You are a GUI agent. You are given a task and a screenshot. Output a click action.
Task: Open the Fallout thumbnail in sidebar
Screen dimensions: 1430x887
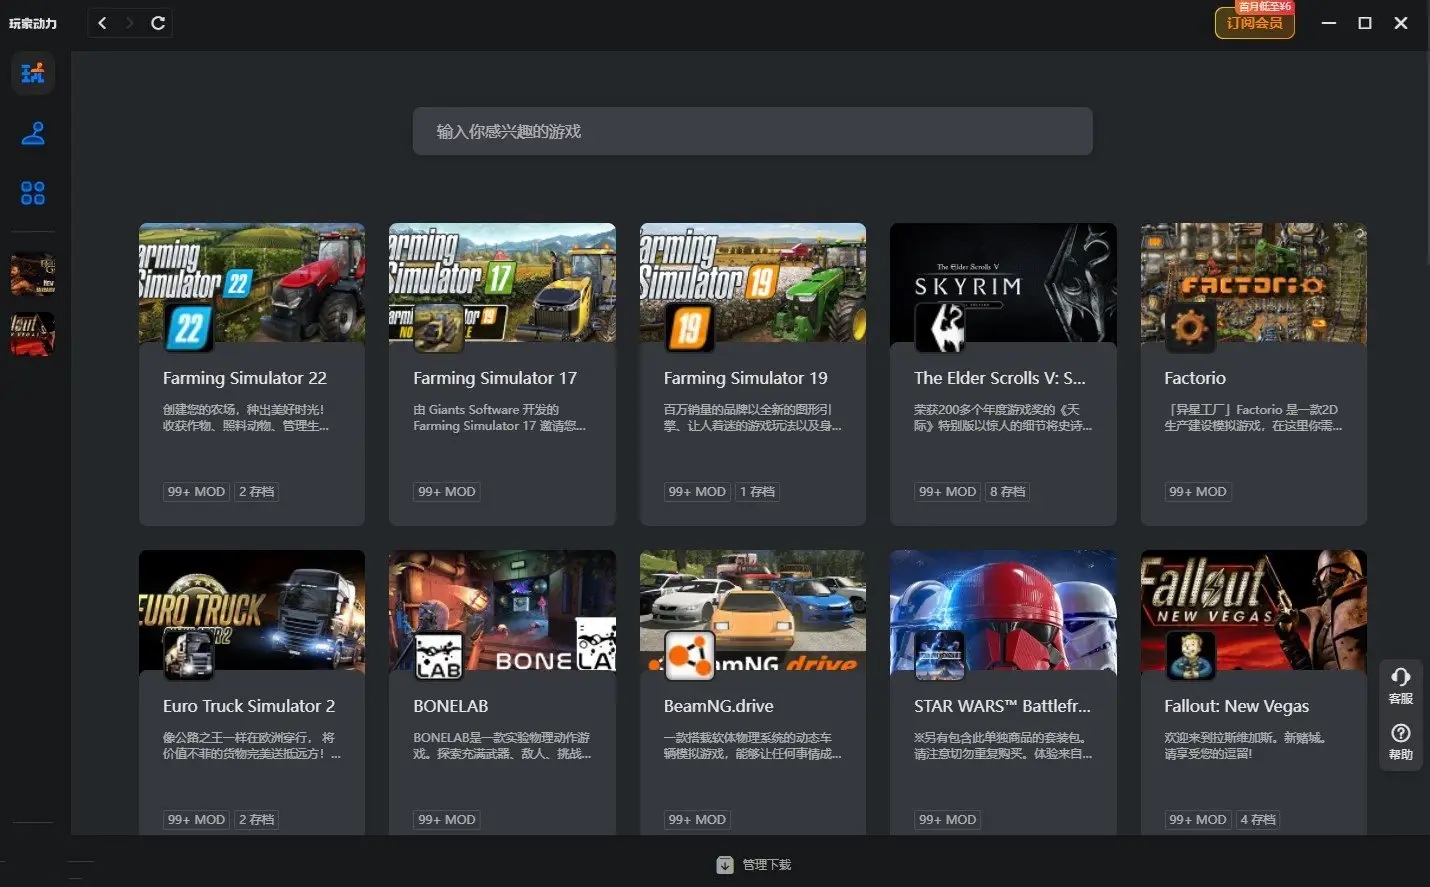tap(33, 334)
